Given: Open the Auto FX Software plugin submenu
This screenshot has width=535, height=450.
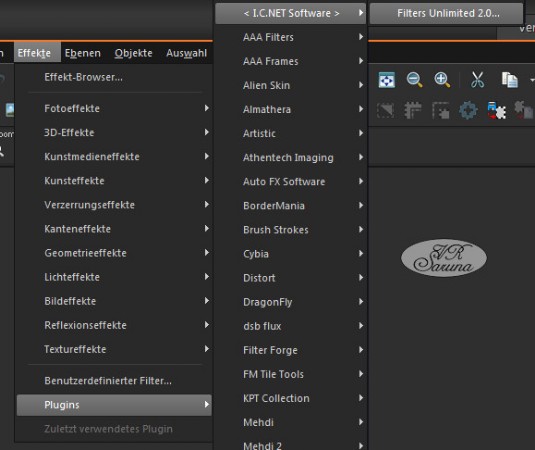Looking at the screenshot, I should [291, 182].
